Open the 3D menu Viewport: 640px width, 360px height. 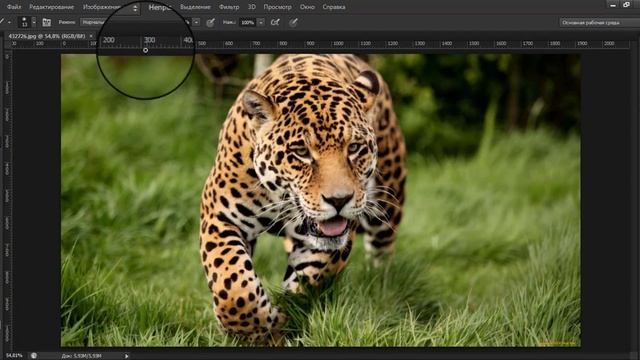click(x=252, y=7)
